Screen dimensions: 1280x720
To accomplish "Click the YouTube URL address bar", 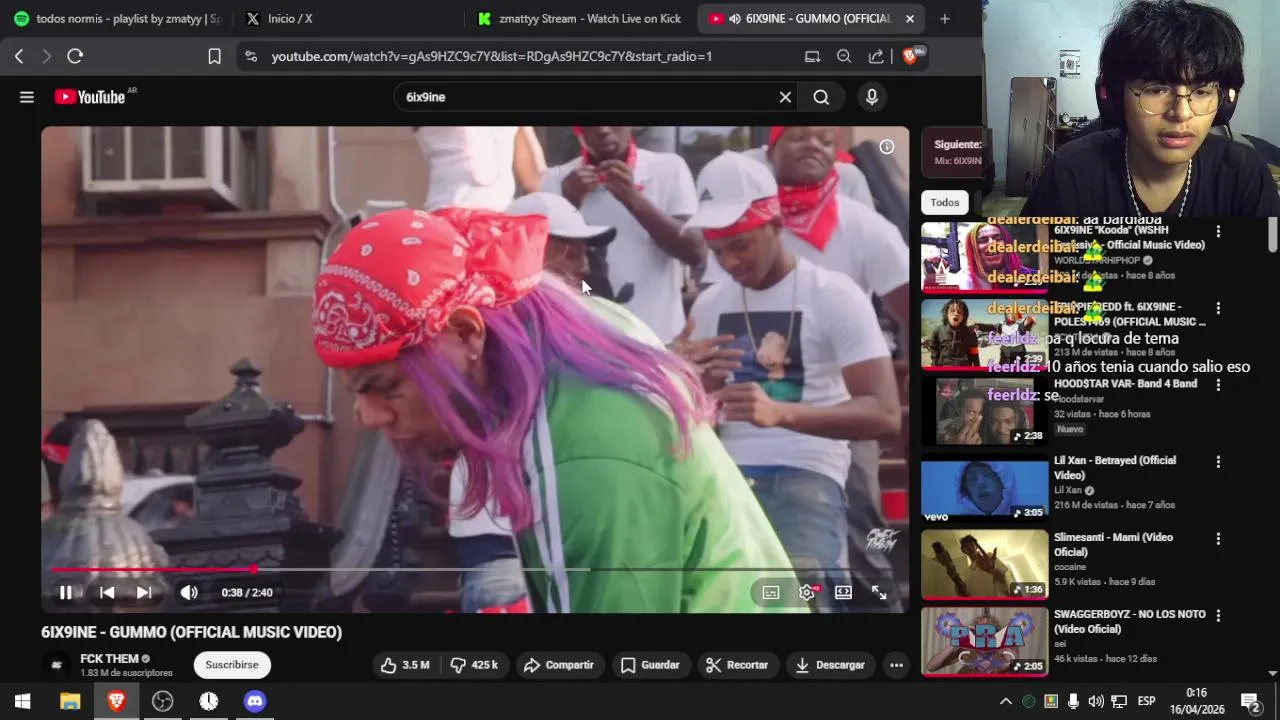I will pos(492,57).
